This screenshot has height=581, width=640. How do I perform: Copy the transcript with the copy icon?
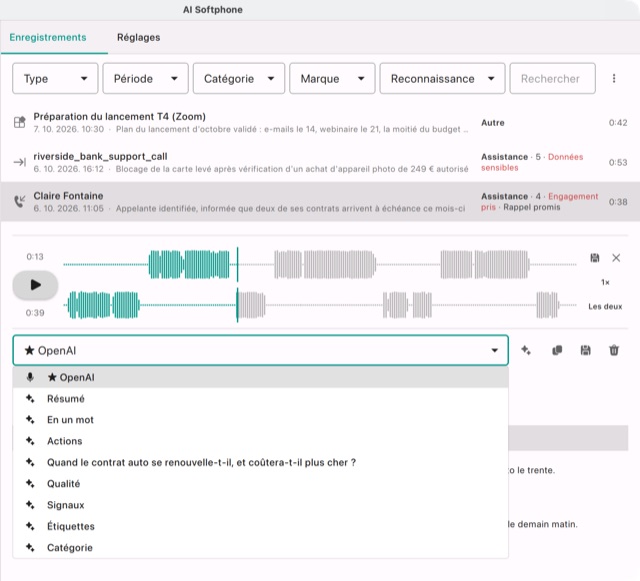[x=557, y=350]
